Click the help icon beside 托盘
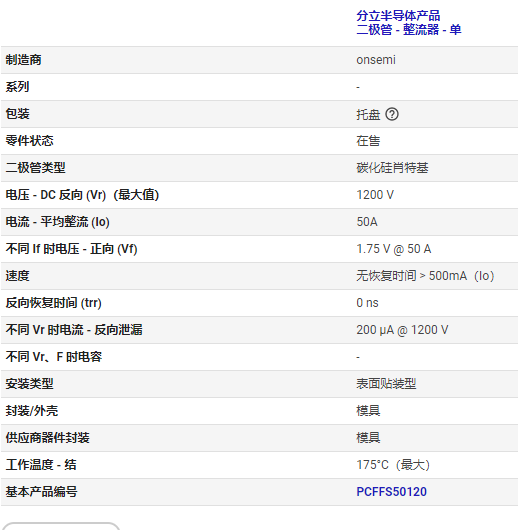The height and width of the screenshot is (530, 518). (392, 114)
